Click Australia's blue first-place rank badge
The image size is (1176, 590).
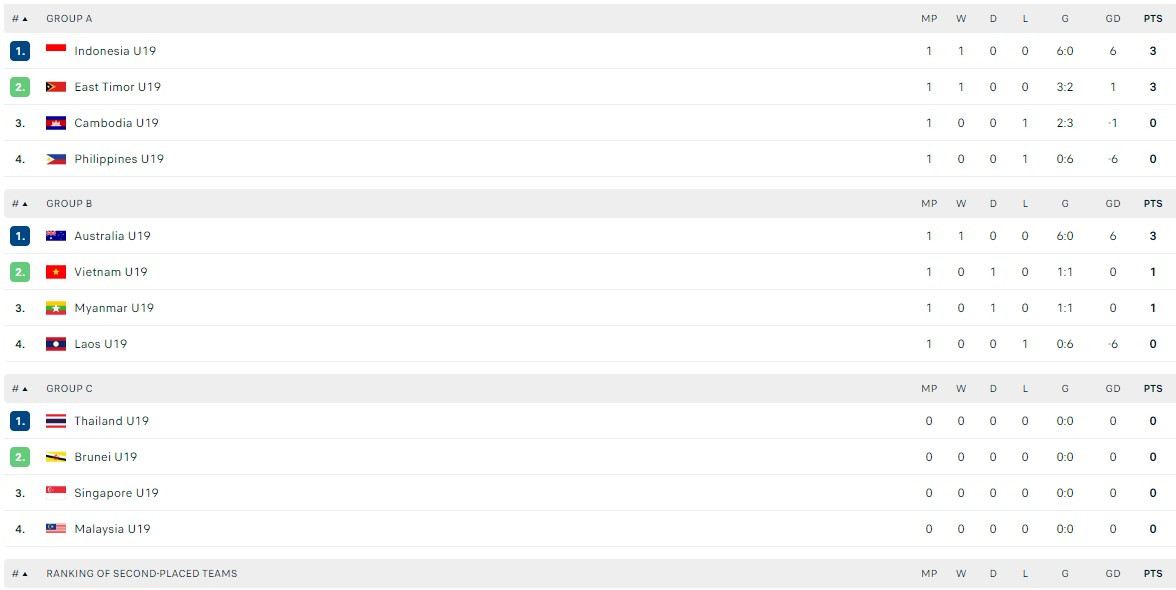pos(20,236)
